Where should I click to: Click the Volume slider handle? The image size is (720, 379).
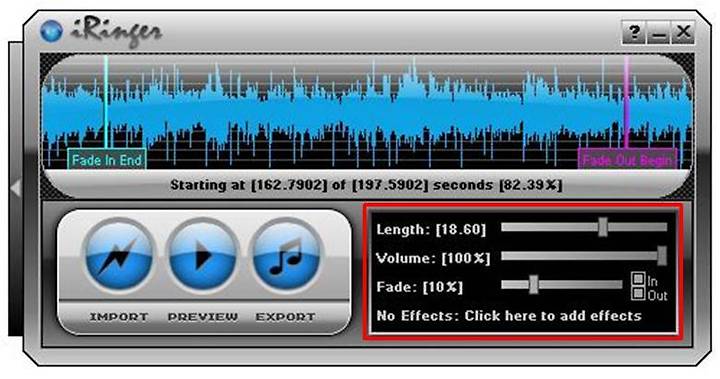[x=662, y=256]
